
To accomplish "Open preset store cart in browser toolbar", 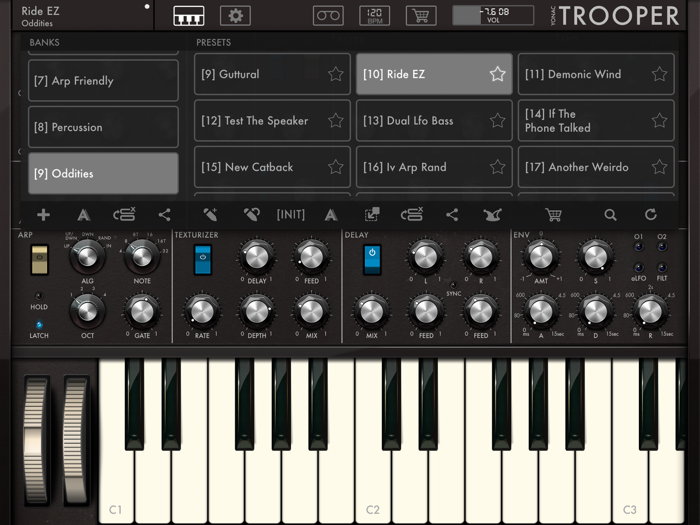I will pyautogui.click(x=554, y=215).
